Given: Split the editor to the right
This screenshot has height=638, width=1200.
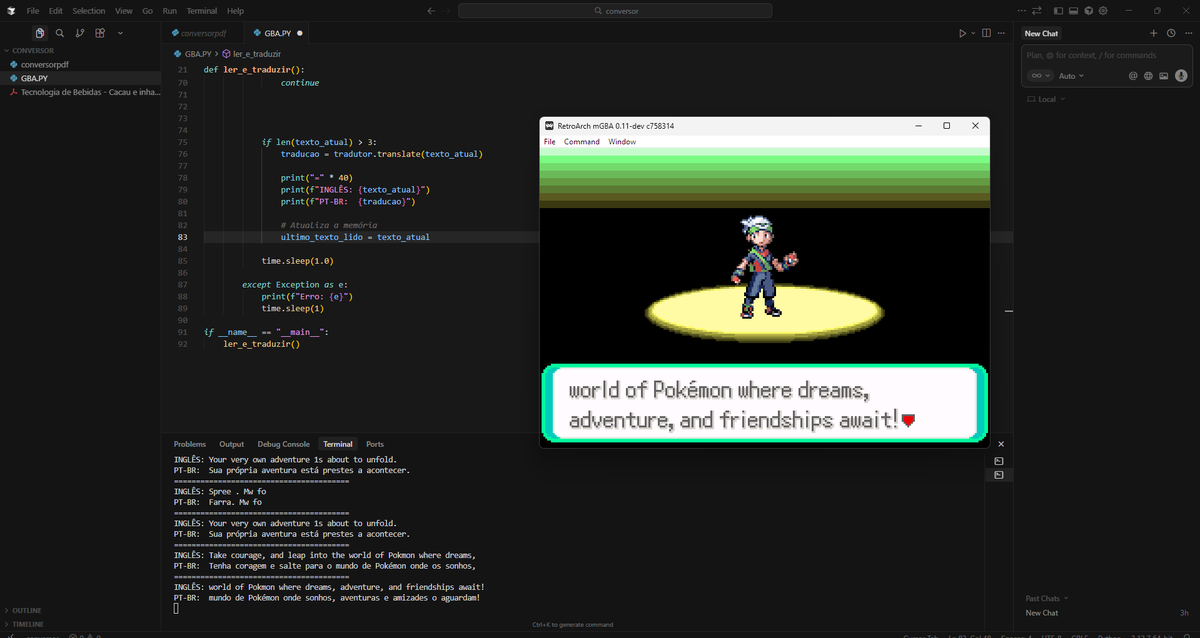Looking at the screenshot, I should [987, 33].
